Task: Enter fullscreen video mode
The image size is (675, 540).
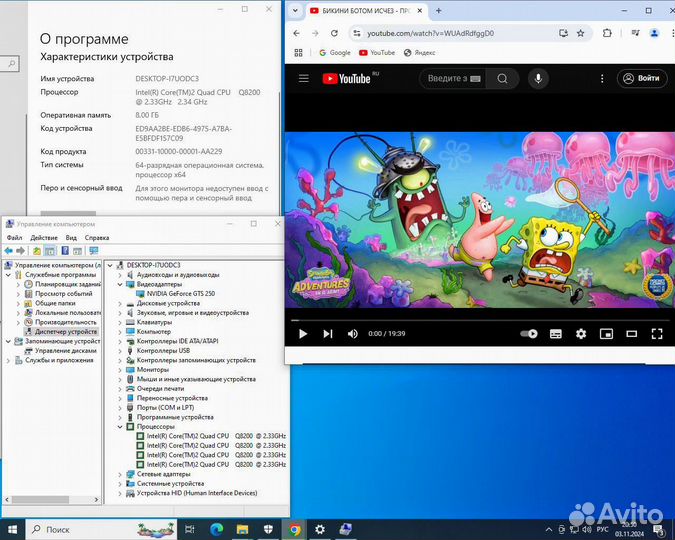Action: pos(657,334)
